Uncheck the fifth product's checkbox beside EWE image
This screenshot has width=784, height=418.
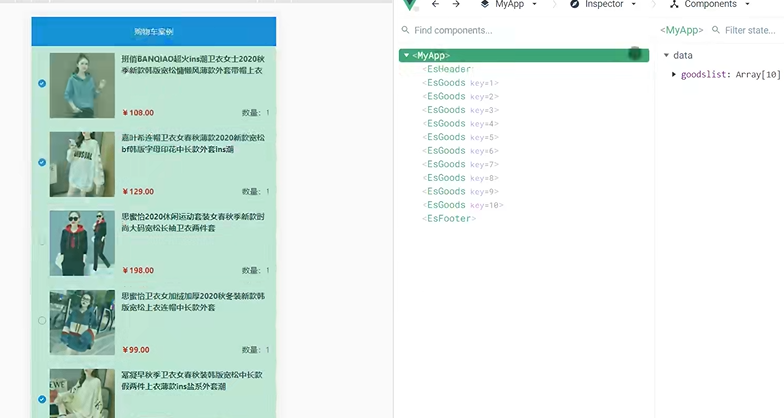(42, 399)
